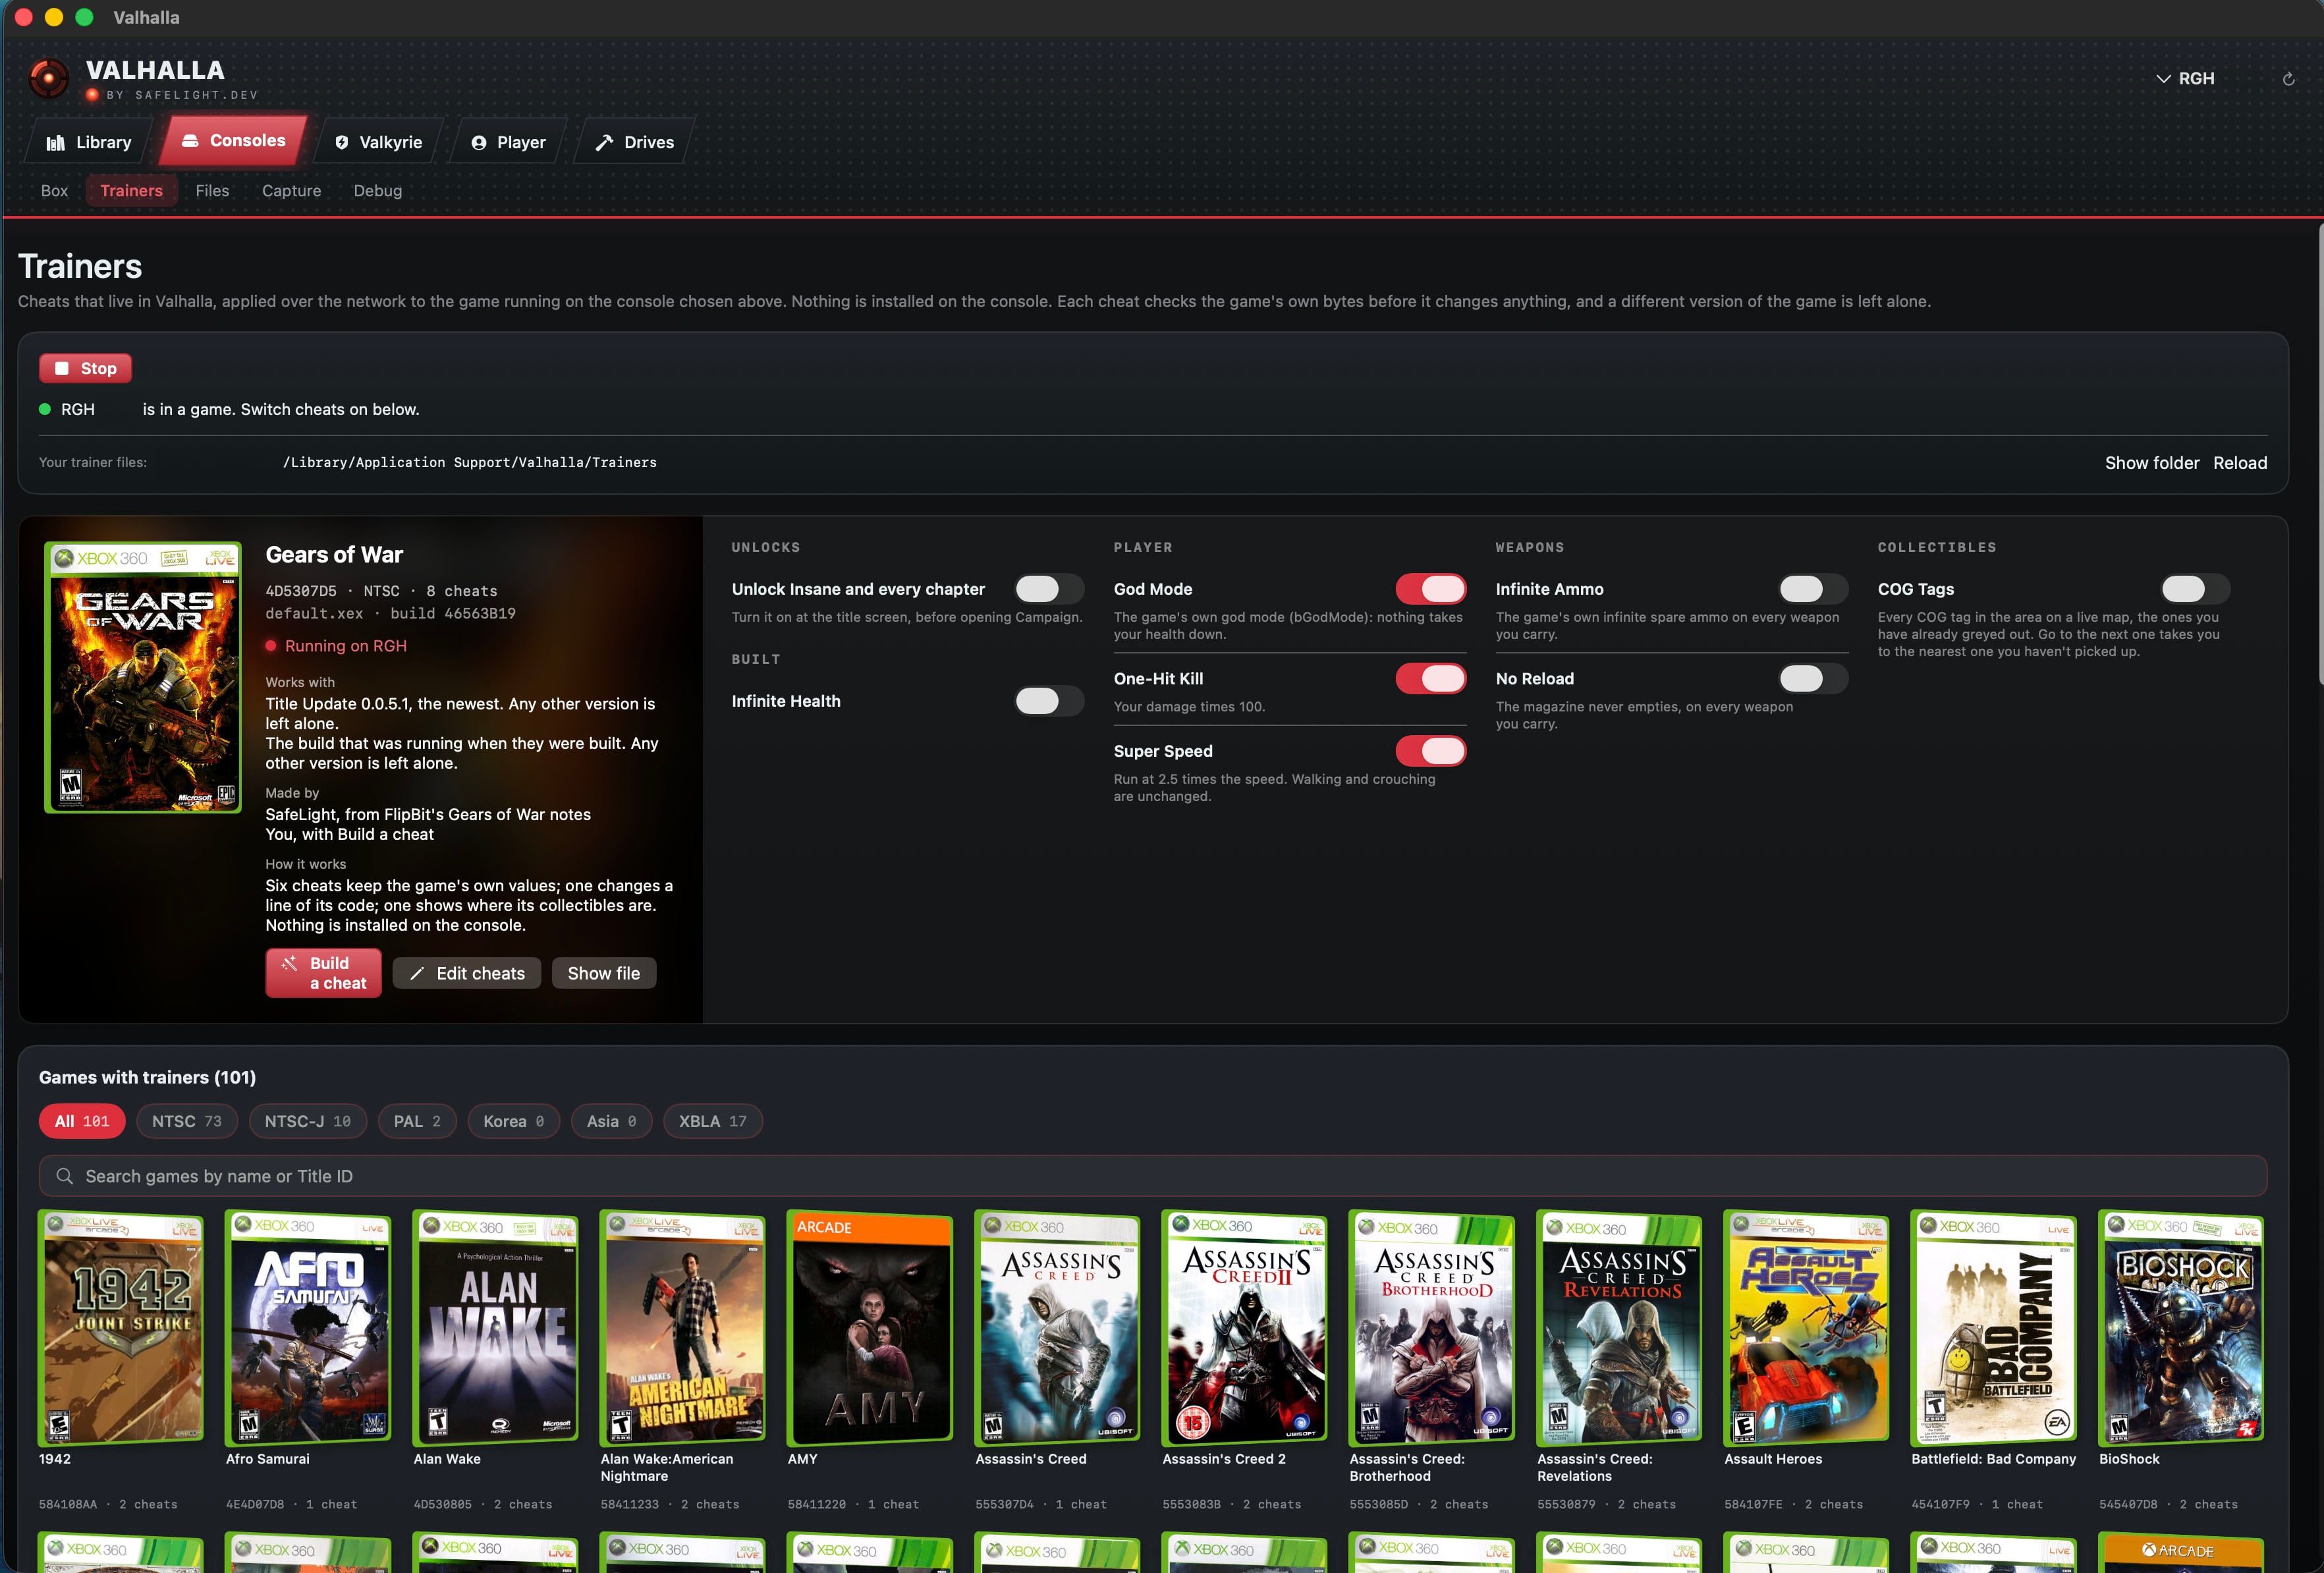This screenshot has height=1573, width=2324.
Task: Switch off Super Speed
Action: [x=1431, y=751]
